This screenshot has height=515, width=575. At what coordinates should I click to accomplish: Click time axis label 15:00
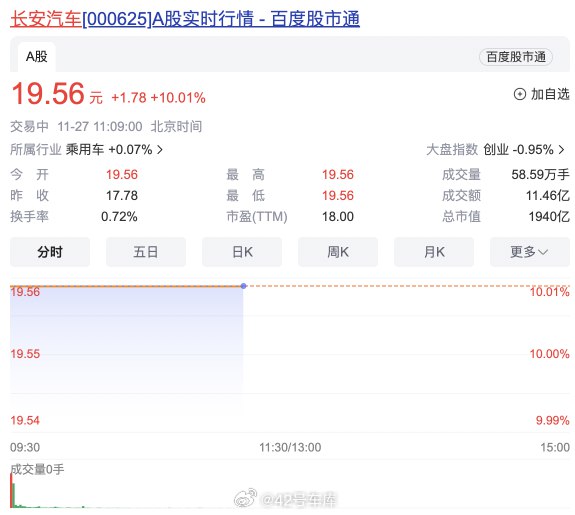tap(555, 448)
